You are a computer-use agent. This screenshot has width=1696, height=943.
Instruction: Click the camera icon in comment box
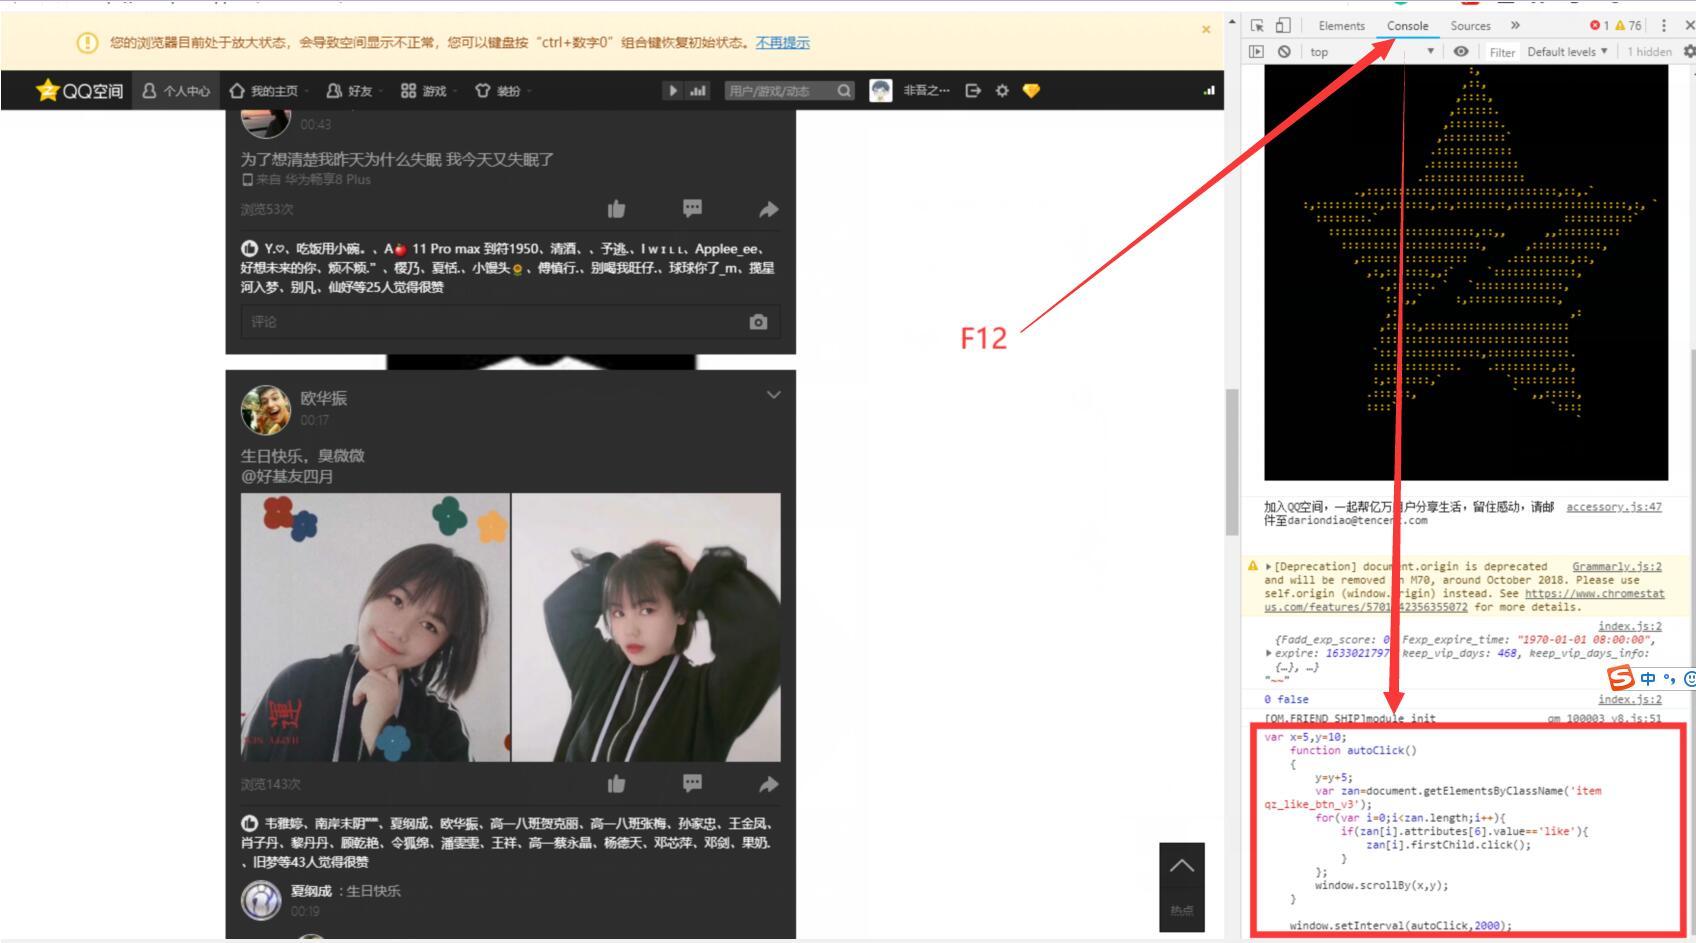758,322
